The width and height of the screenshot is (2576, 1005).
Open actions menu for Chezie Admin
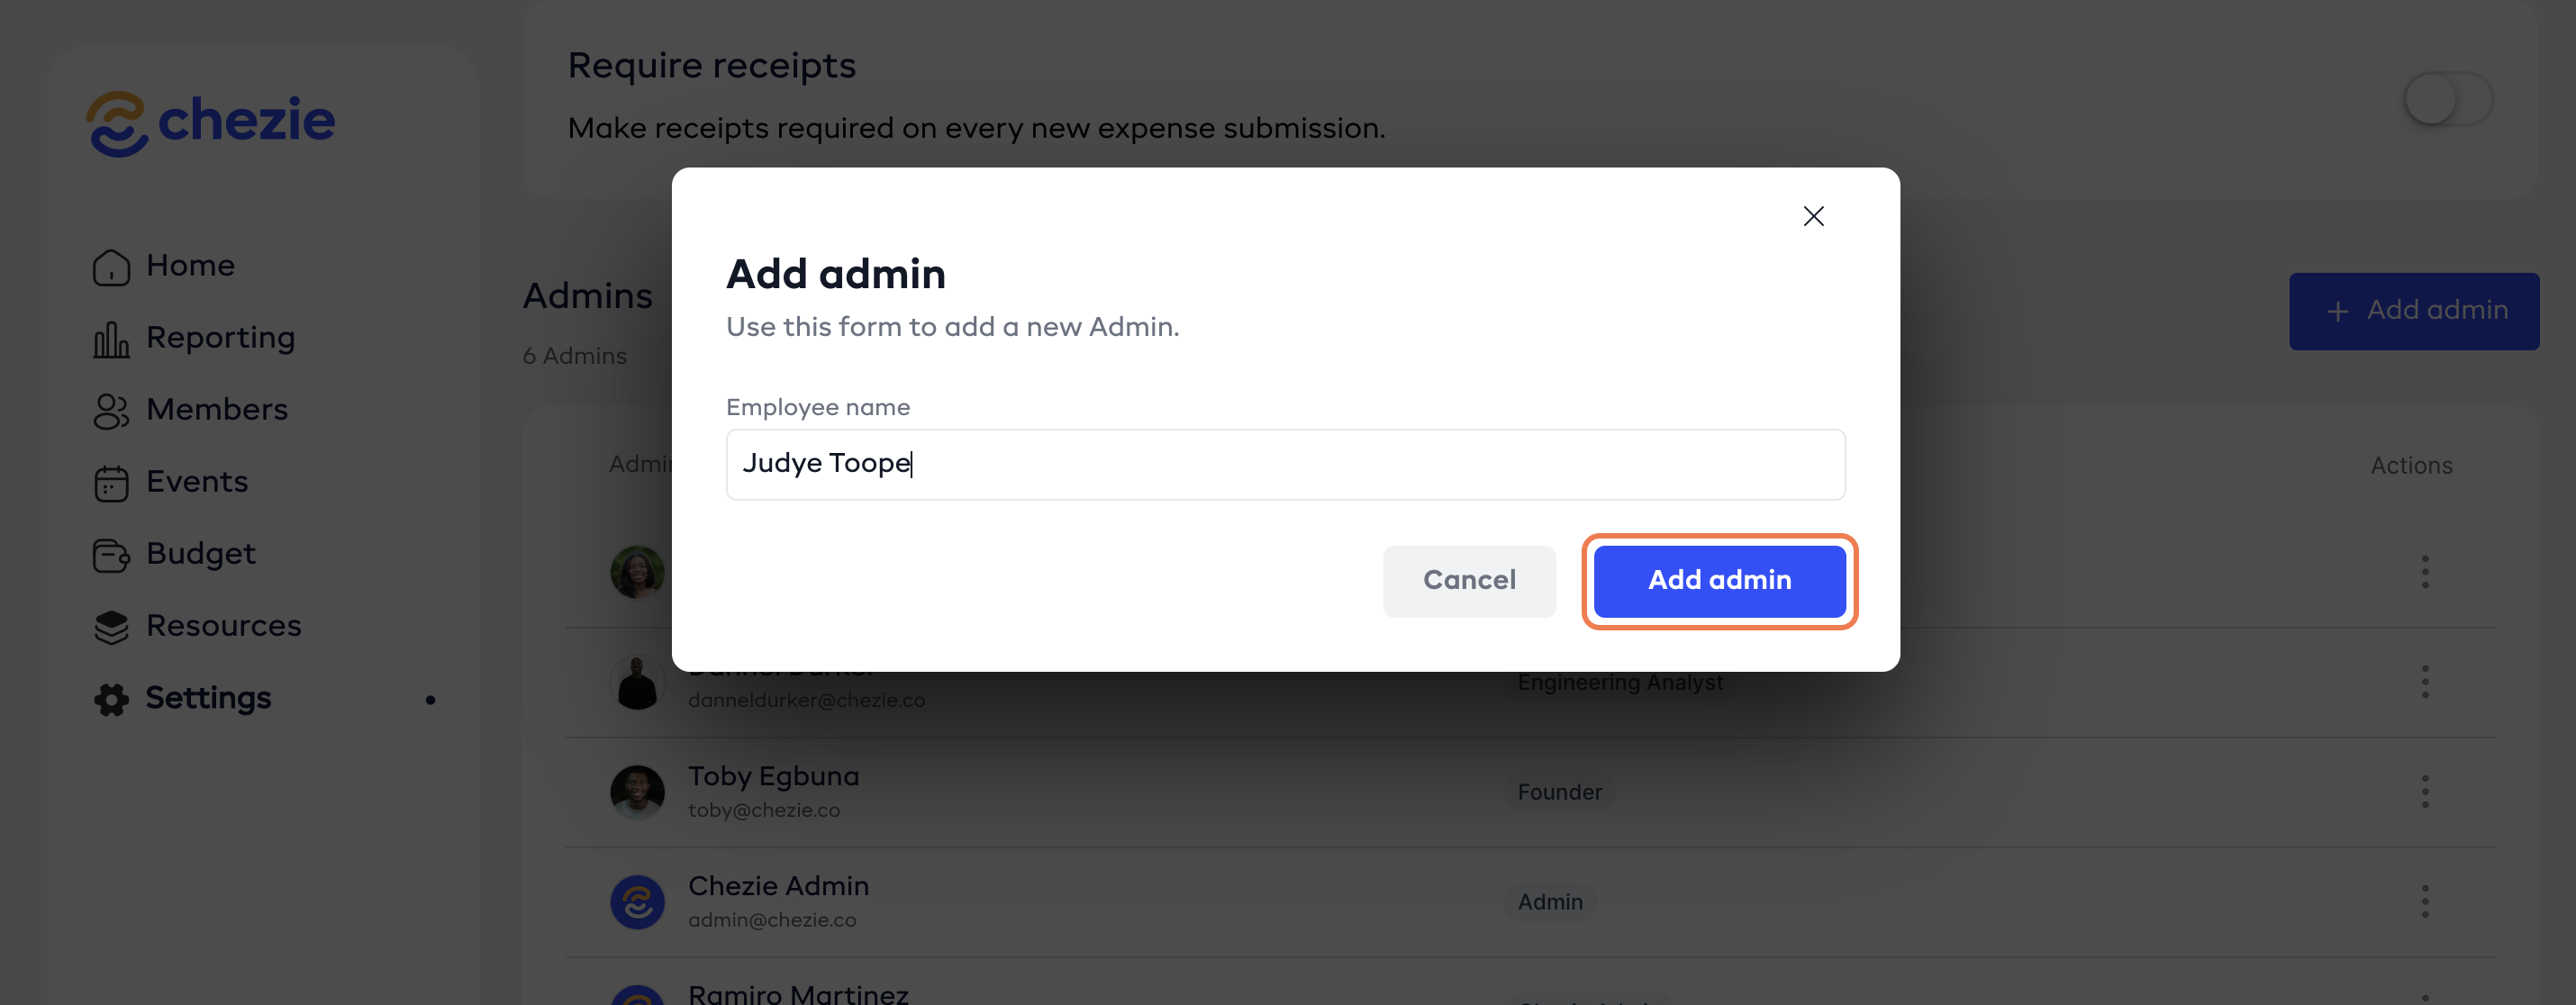pos(2424,902)
